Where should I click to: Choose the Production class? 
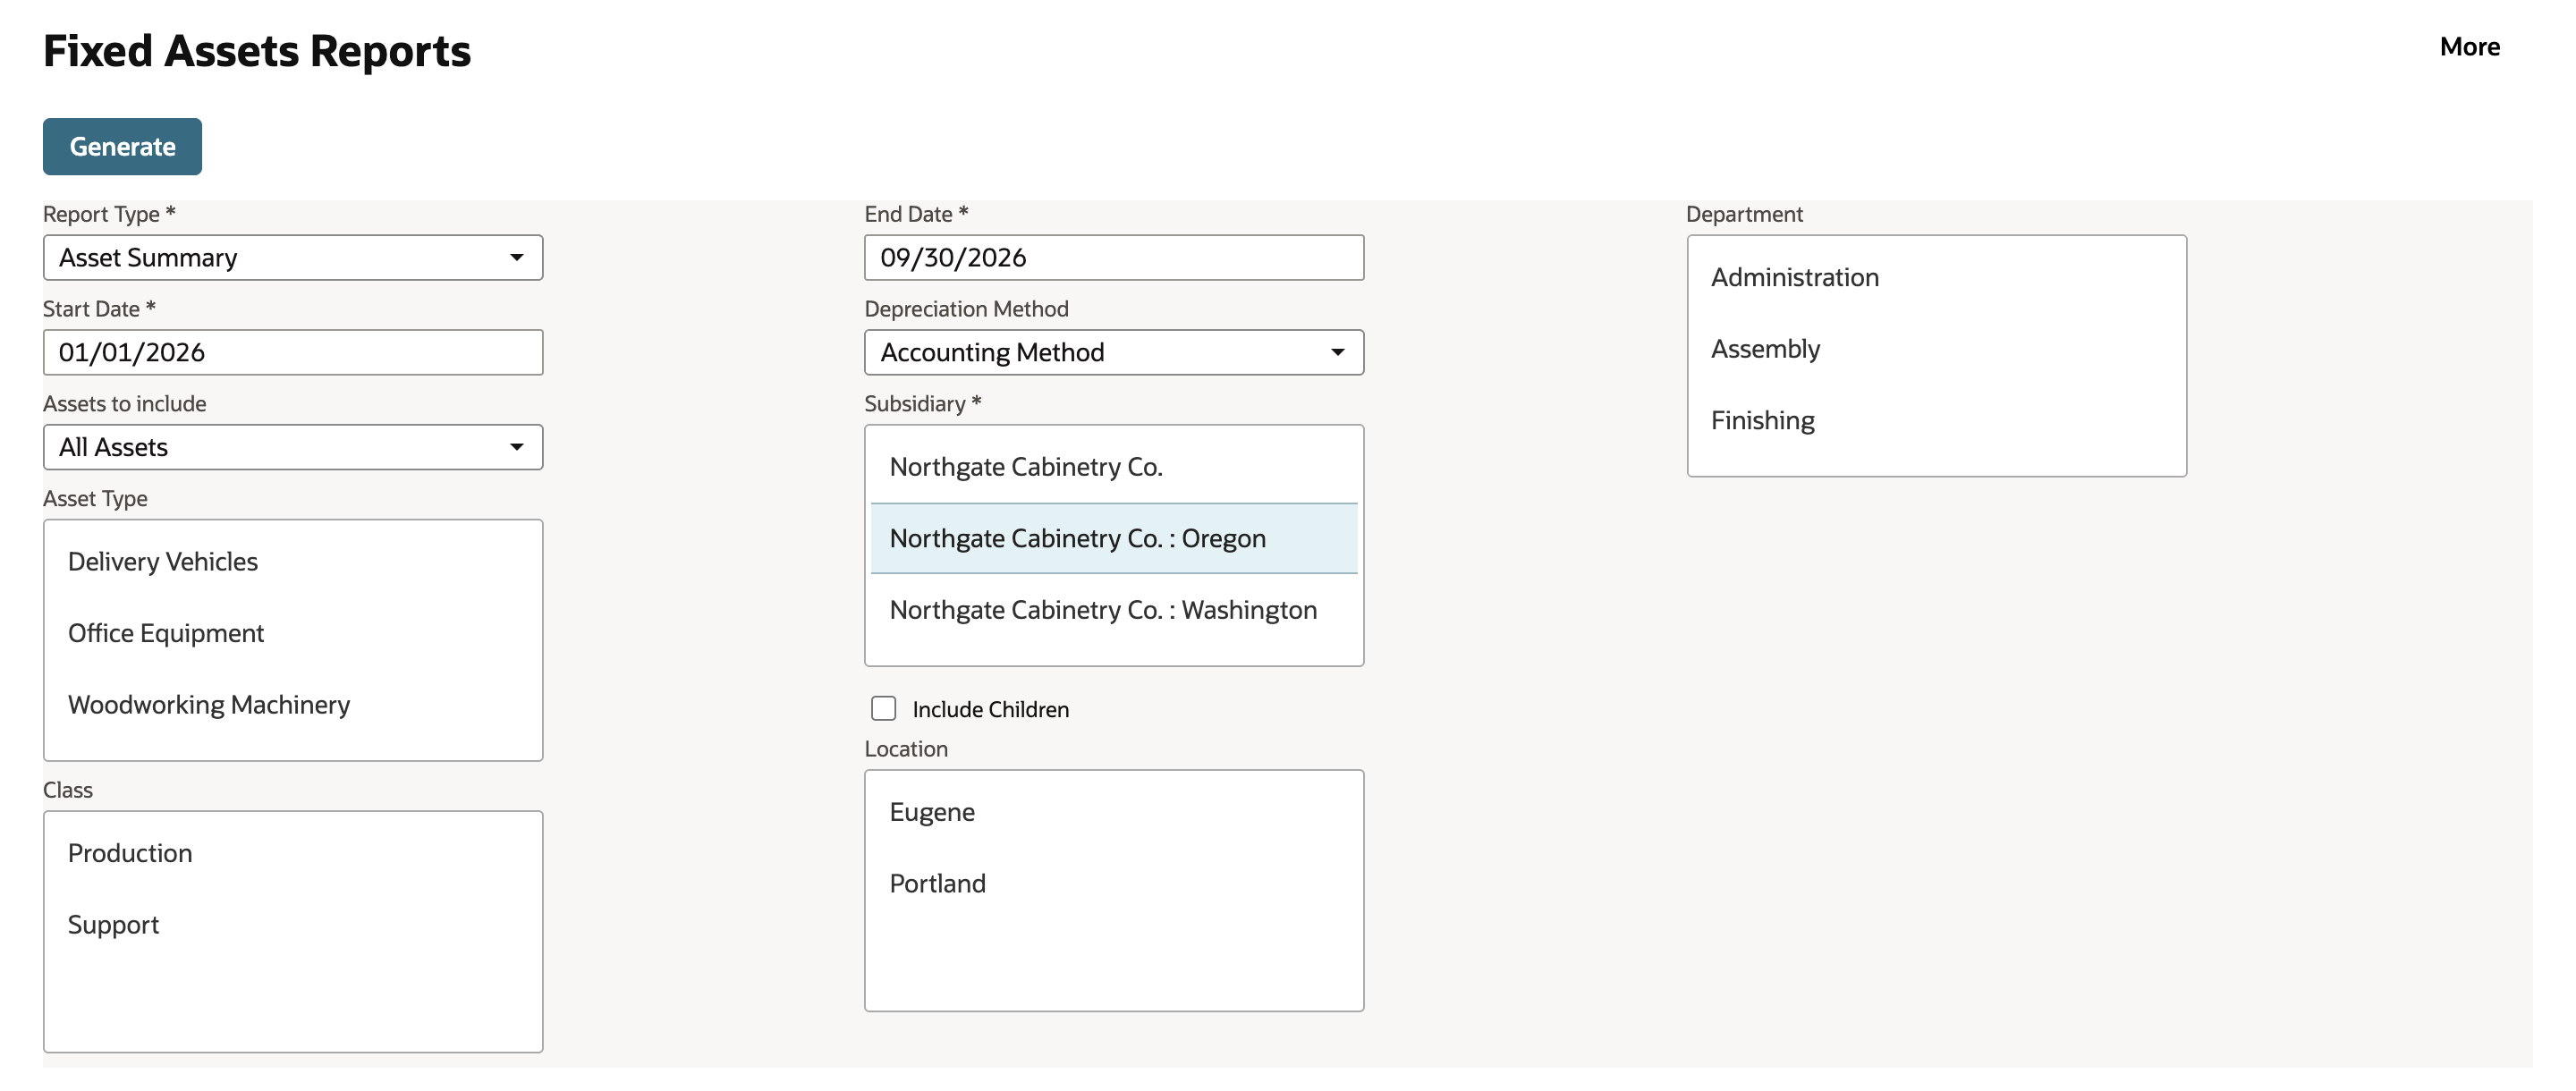(x=293, y=854)
